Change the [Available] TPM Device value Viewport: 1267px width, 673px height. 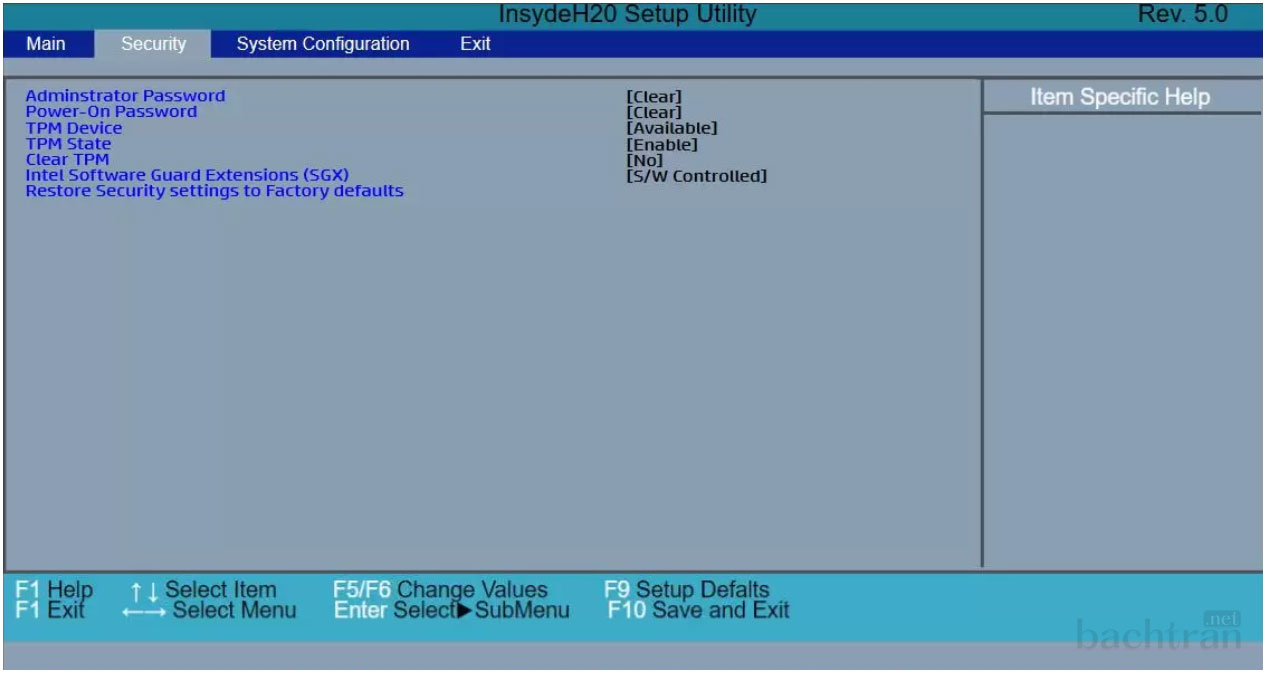click(x=672, y=128)
